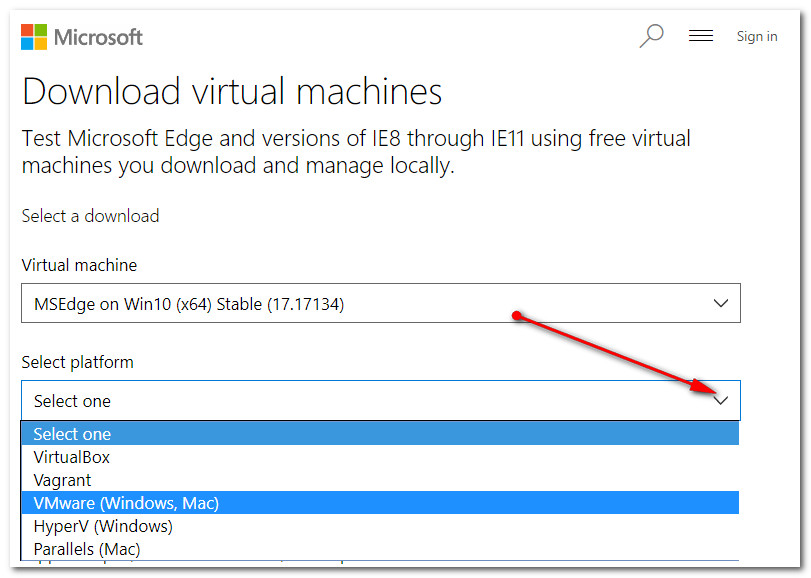Image resolution: width=811 pixels, height=578 pixels.
Task: Click the Sign in link
Action: [x=757, y=36]
